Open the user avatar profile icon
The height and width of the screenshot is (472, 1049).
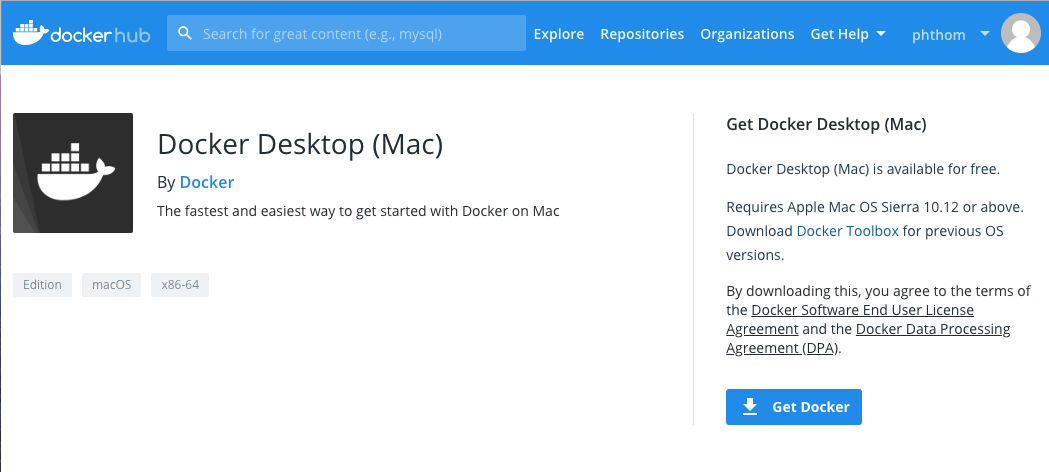1020,34
